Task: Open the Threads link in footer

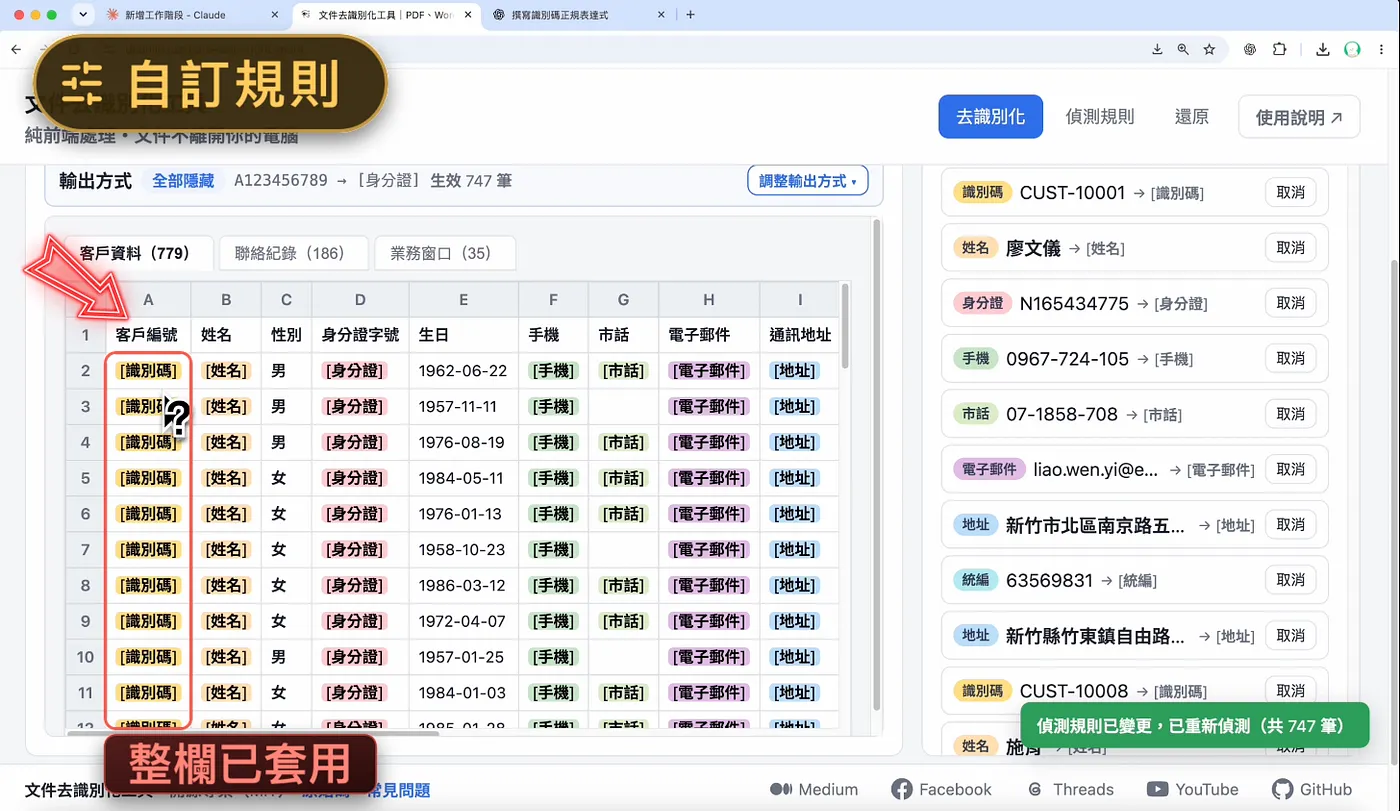Action: pyautogui.click(x=1070, y=789)
